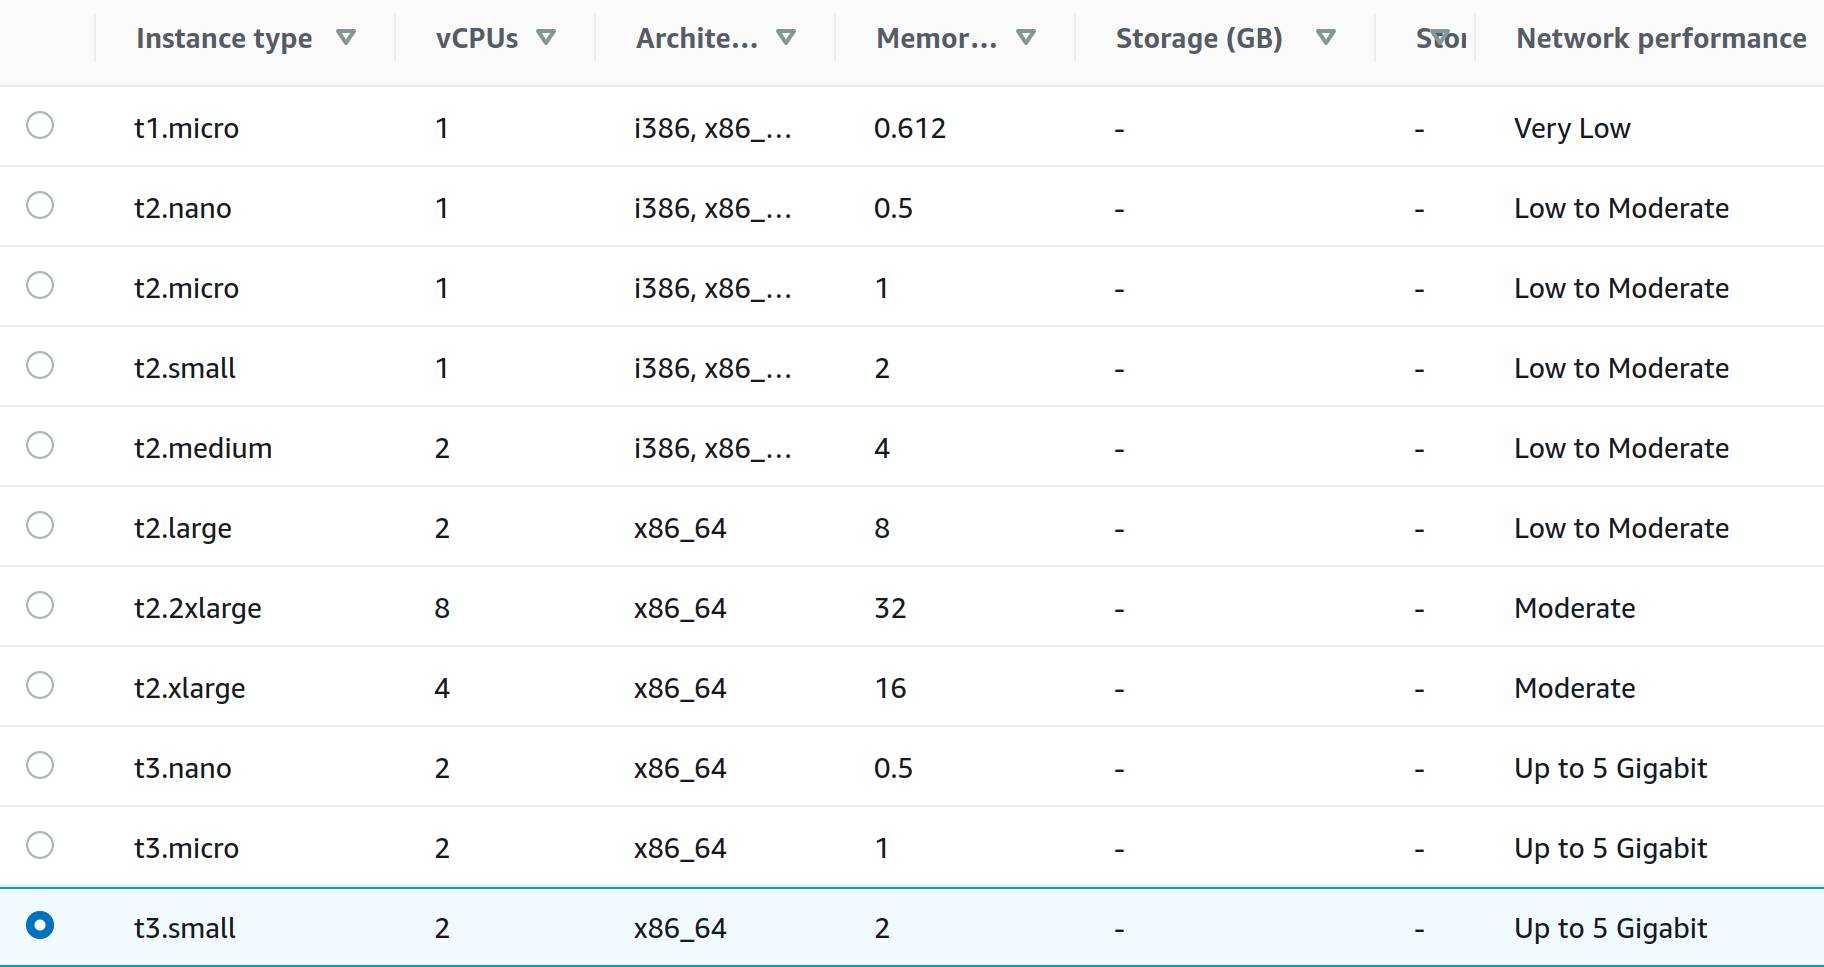Sort by Storage (GB) column arrow

pos(1326,38)
